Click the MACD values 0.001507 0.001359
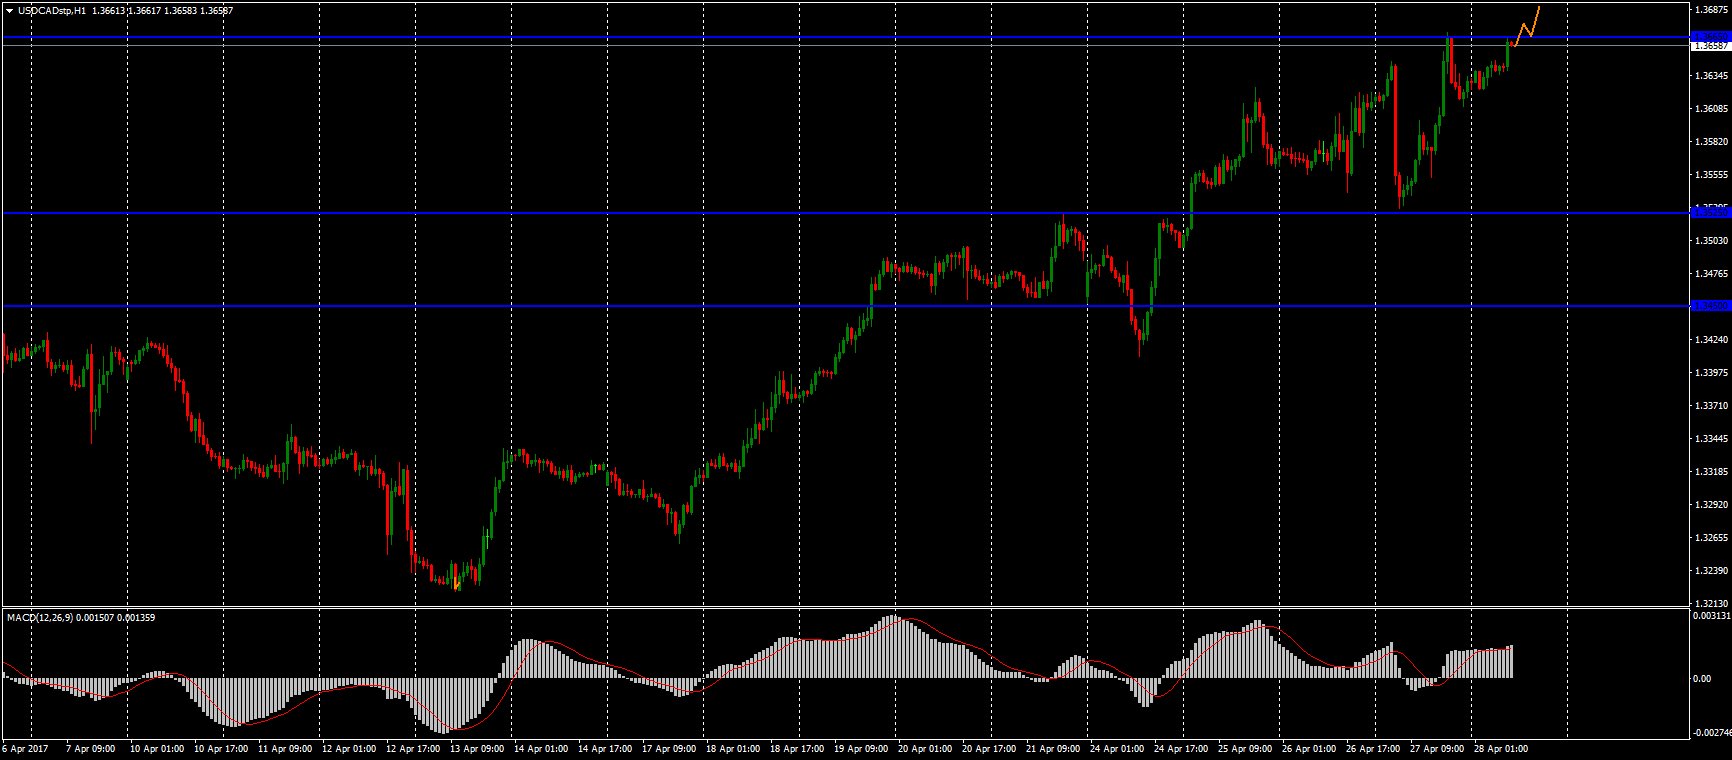1732x760 pixels. point(114,617)
